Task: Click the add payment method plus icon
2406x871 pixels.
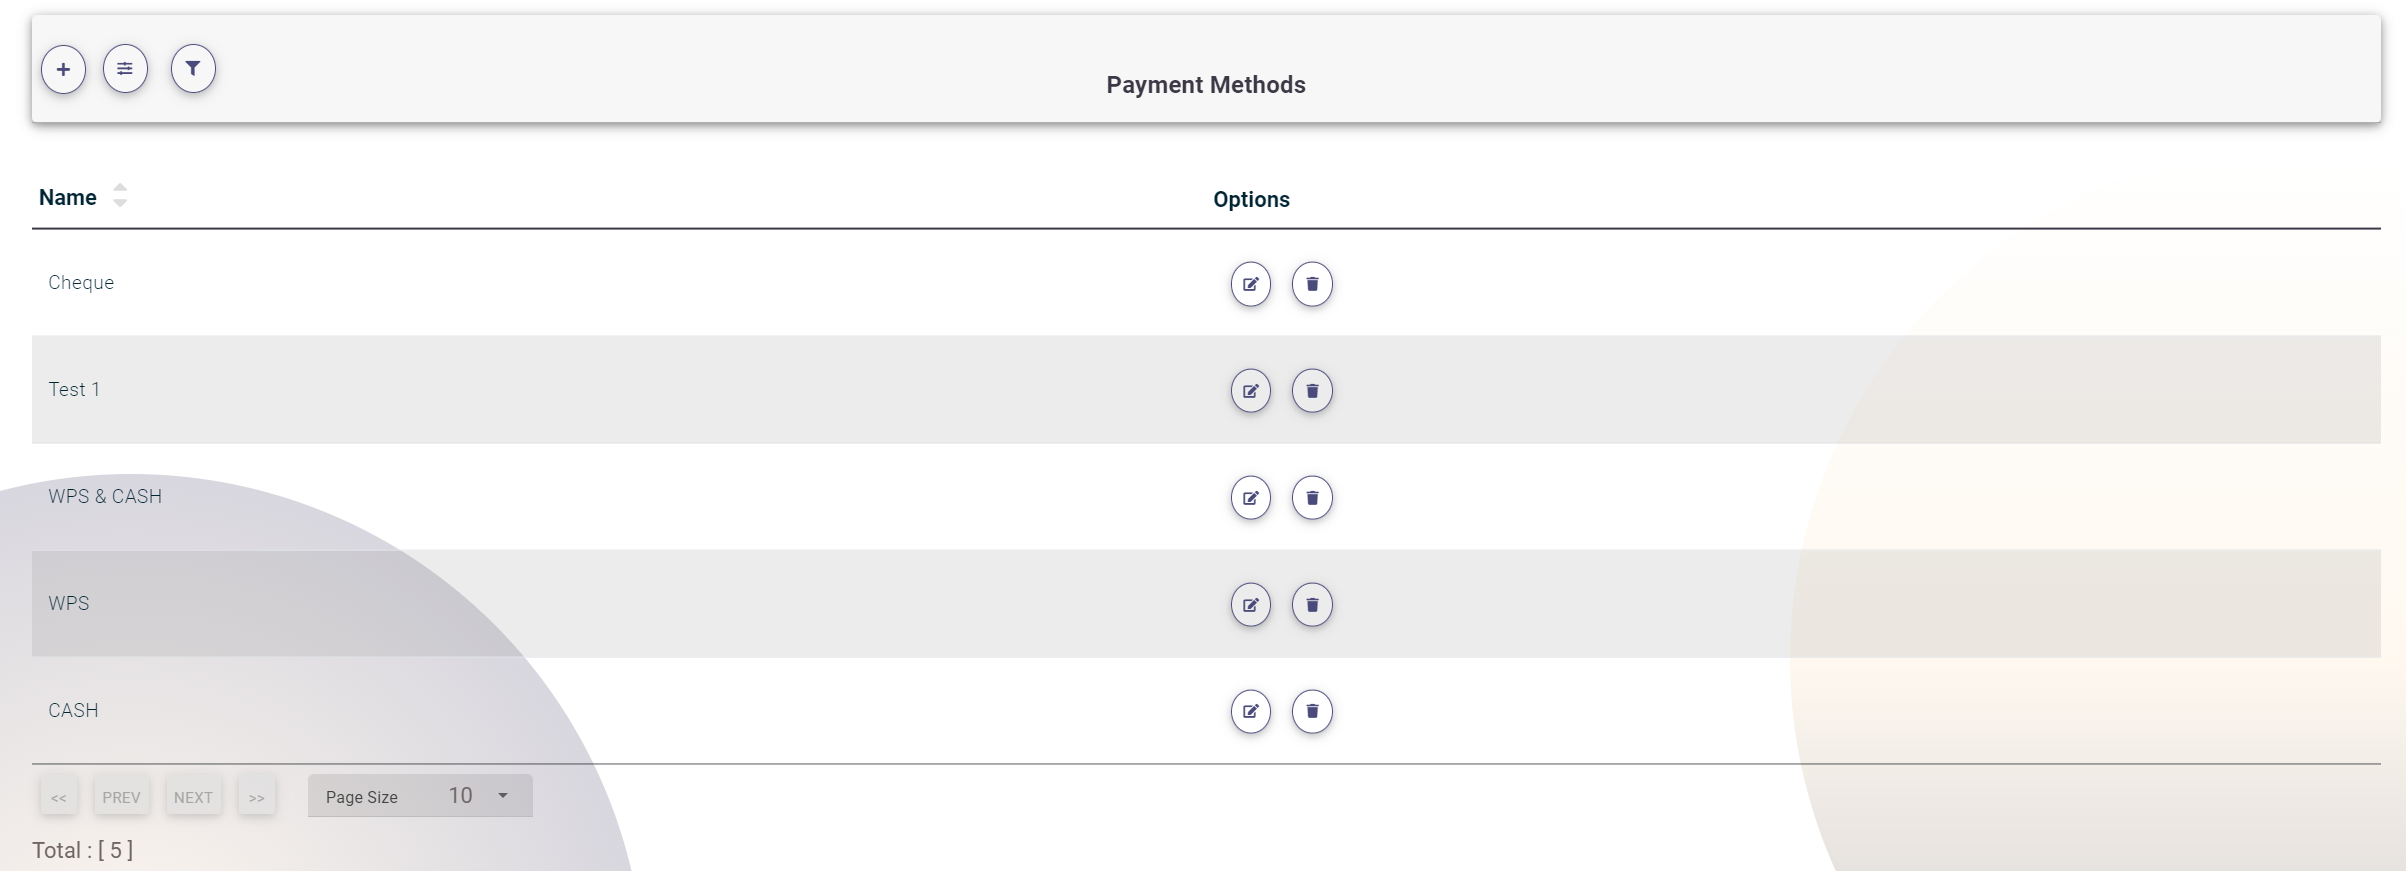Action: point(63,69)
